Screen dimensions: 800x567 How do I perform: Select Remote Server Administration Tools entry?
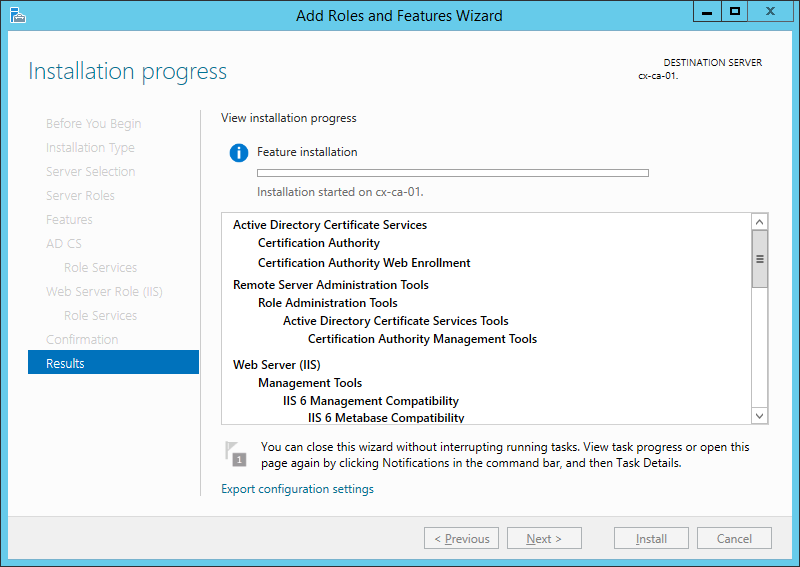click(x=330, y=284)
